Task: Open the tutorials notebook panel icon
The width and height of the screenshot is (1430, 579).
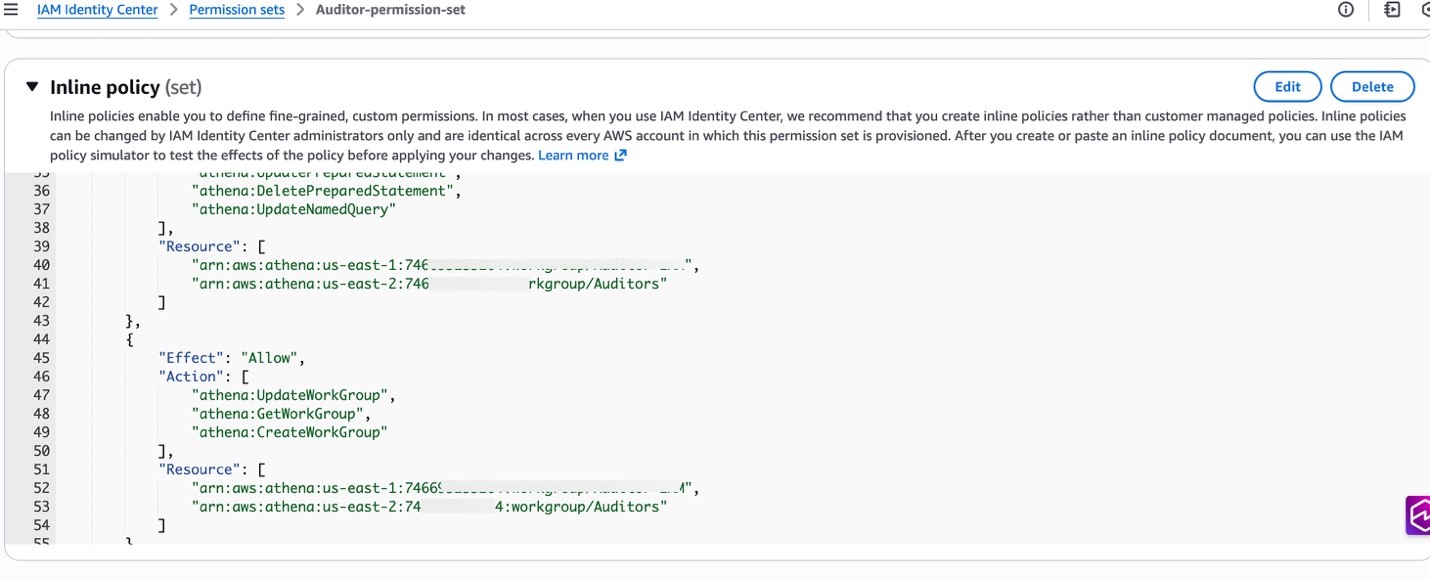Action: pos(1391,10)
